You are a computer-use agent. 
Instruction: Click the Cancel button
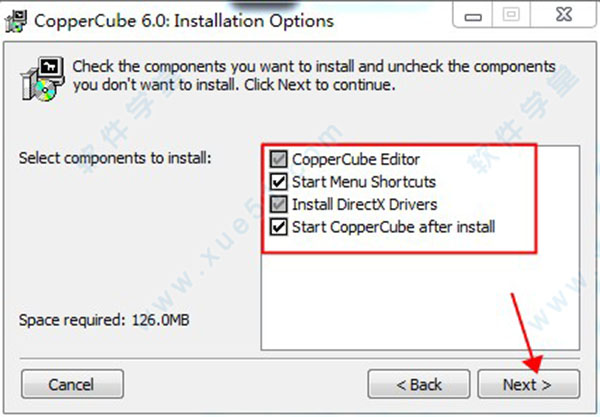[72, 384]
